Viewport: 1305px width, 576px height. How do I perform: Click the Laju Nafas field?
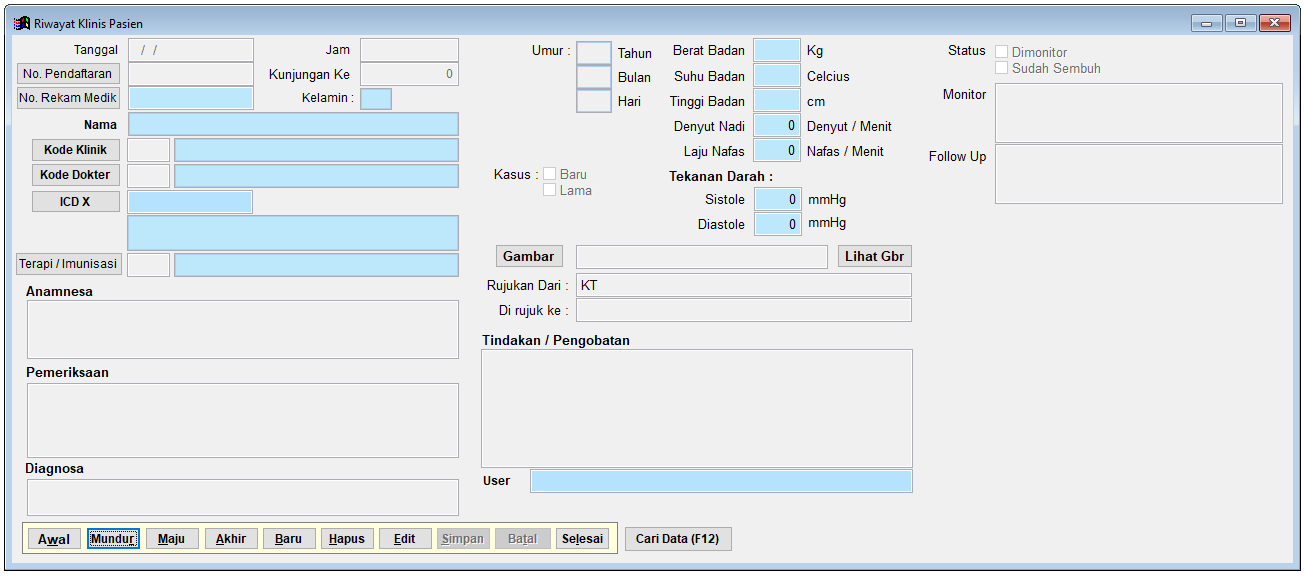pyautogui.click(x=777, y=150)
